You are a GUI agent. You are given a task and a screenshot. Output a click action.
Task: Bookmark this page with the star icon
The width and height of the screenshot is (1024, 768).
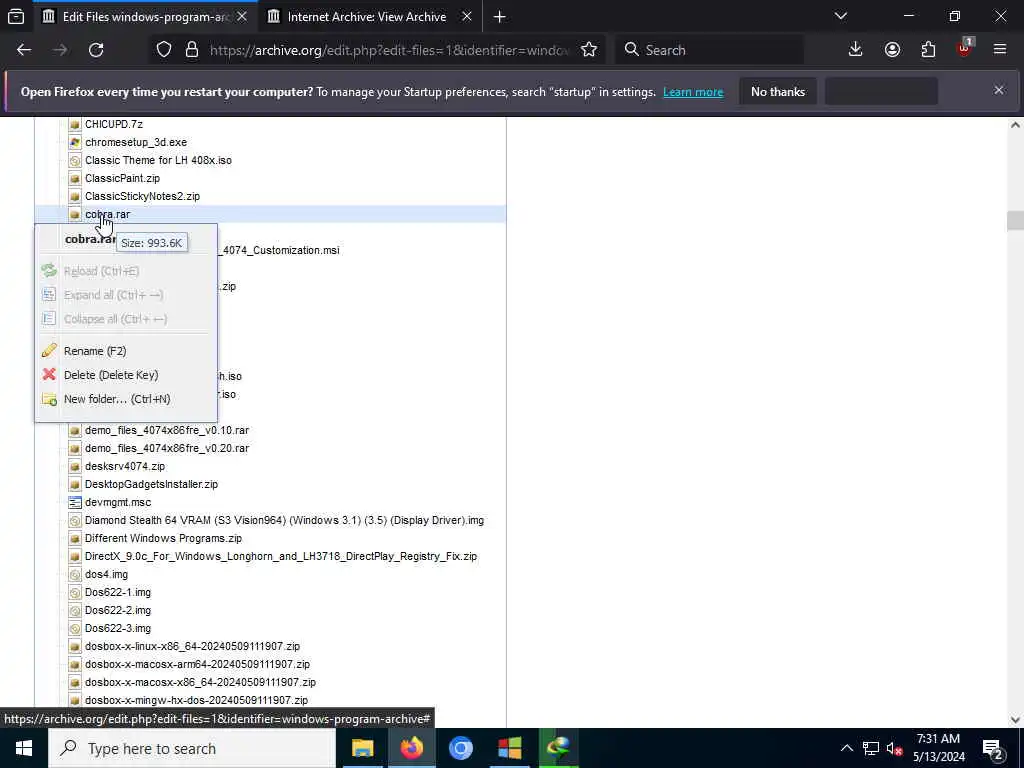point(588,50)
